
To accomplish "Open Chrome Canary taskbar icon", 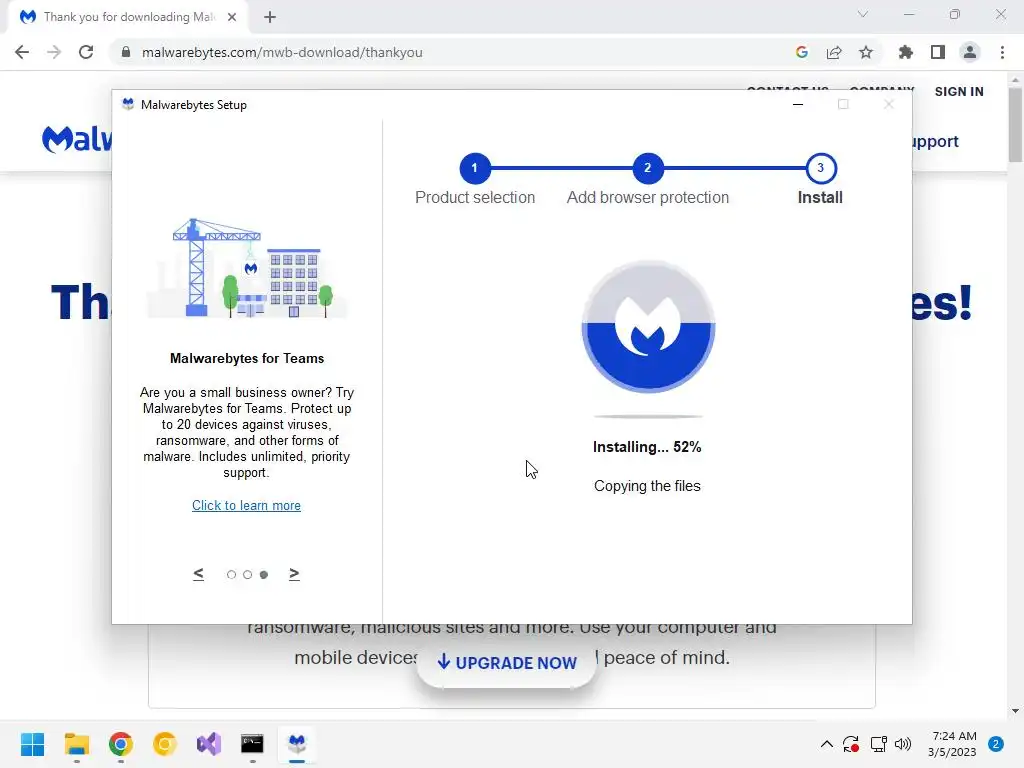I will [x=165, y=744].
